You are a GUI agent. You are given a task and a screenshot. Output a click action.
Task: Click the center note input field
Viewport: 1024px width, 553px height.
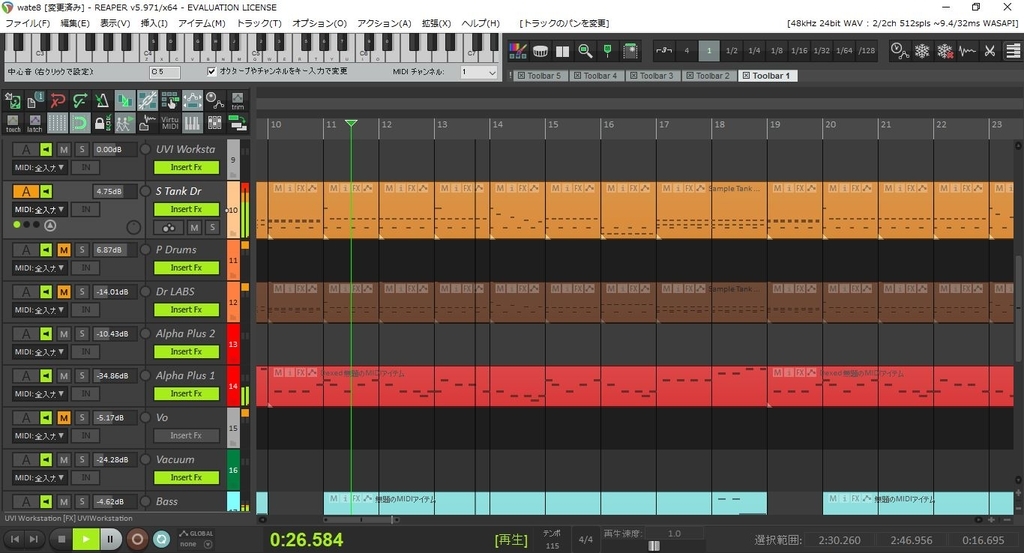pos(165,72)
